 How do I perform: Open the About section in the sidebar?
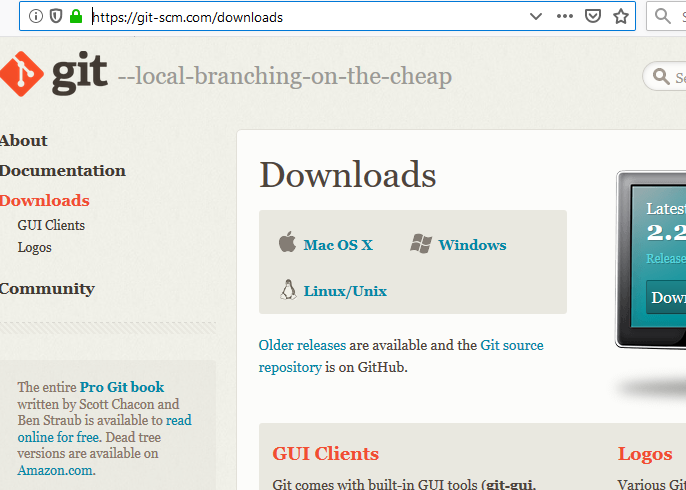24,141
